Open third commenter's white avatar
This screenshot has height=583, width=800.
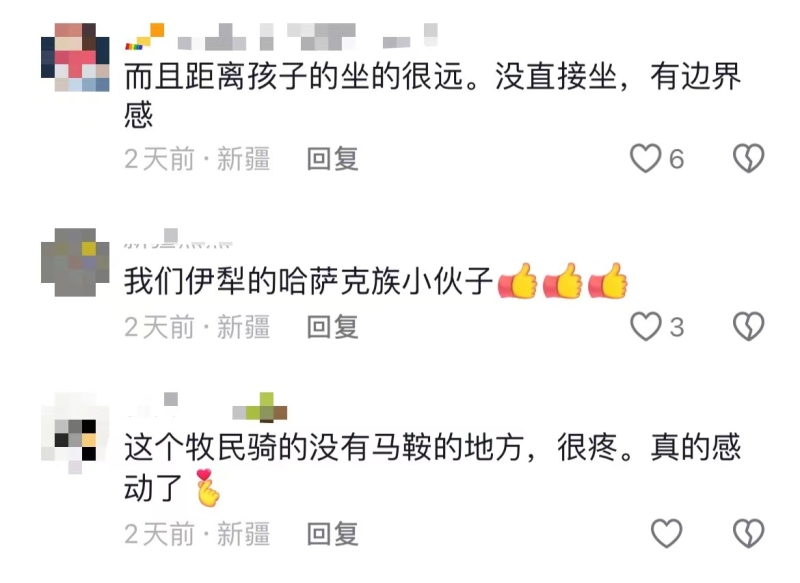click(x=75, y=433)
